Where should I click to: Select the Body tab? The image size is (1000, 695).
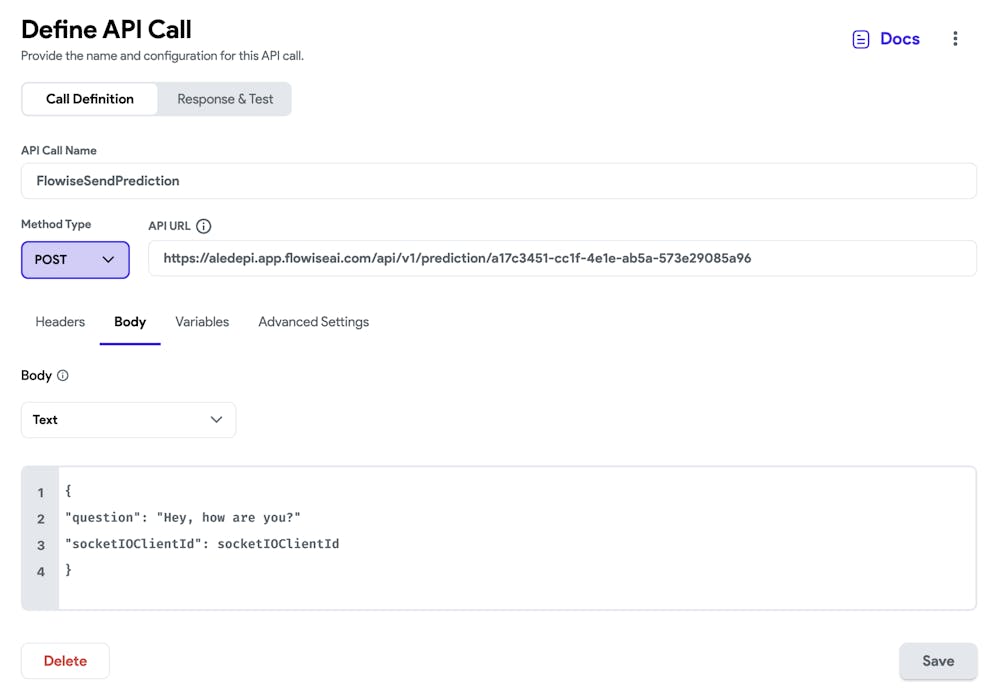coord(130,322)
